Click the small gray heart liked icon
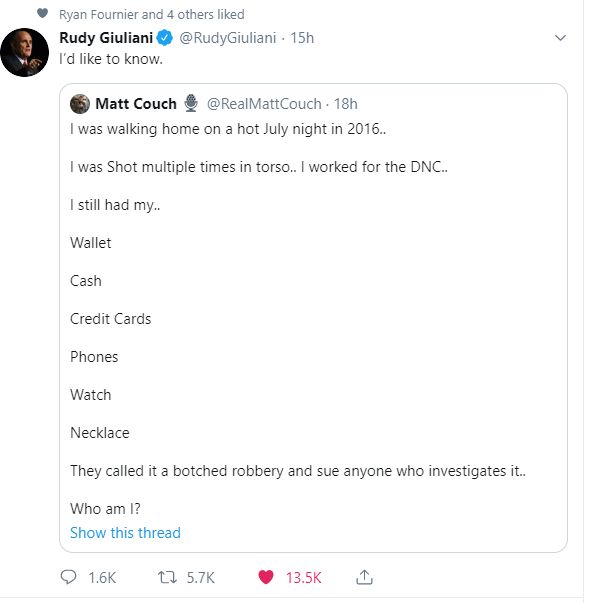The image size is (590, 603). tap(43, 13)
